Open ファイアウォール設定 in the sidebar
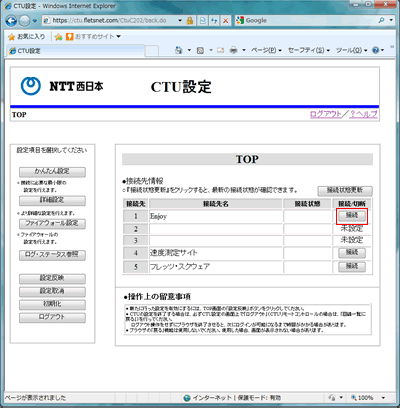Image resolution: width=400 pixels, height=408 pixels. [52, 224]
